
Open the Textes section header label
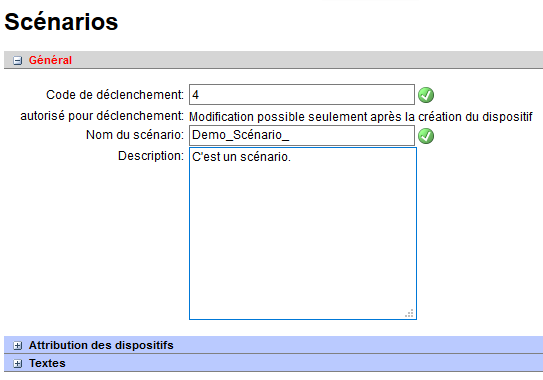(47, 363)
